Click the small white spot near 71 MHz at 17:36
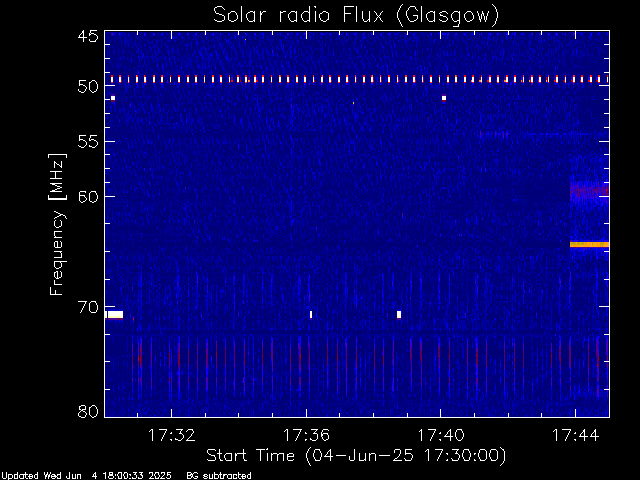Viewport: 640px width, 480px height. [x=311, y=314]
